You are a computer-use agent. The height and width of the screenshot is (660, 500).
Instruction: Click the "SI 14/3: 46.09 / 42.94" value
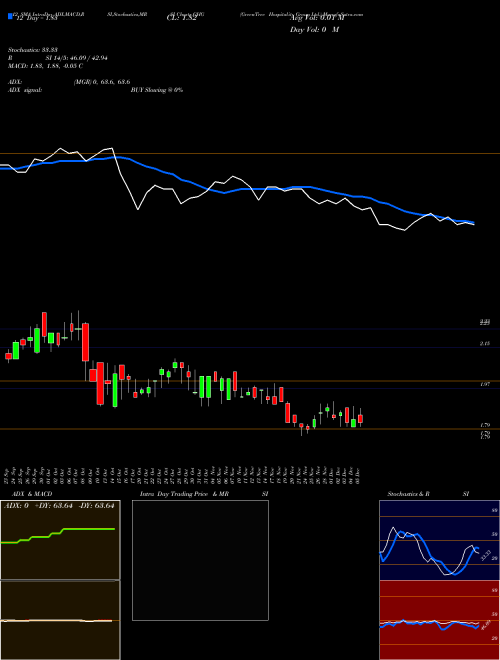point(77,58)
